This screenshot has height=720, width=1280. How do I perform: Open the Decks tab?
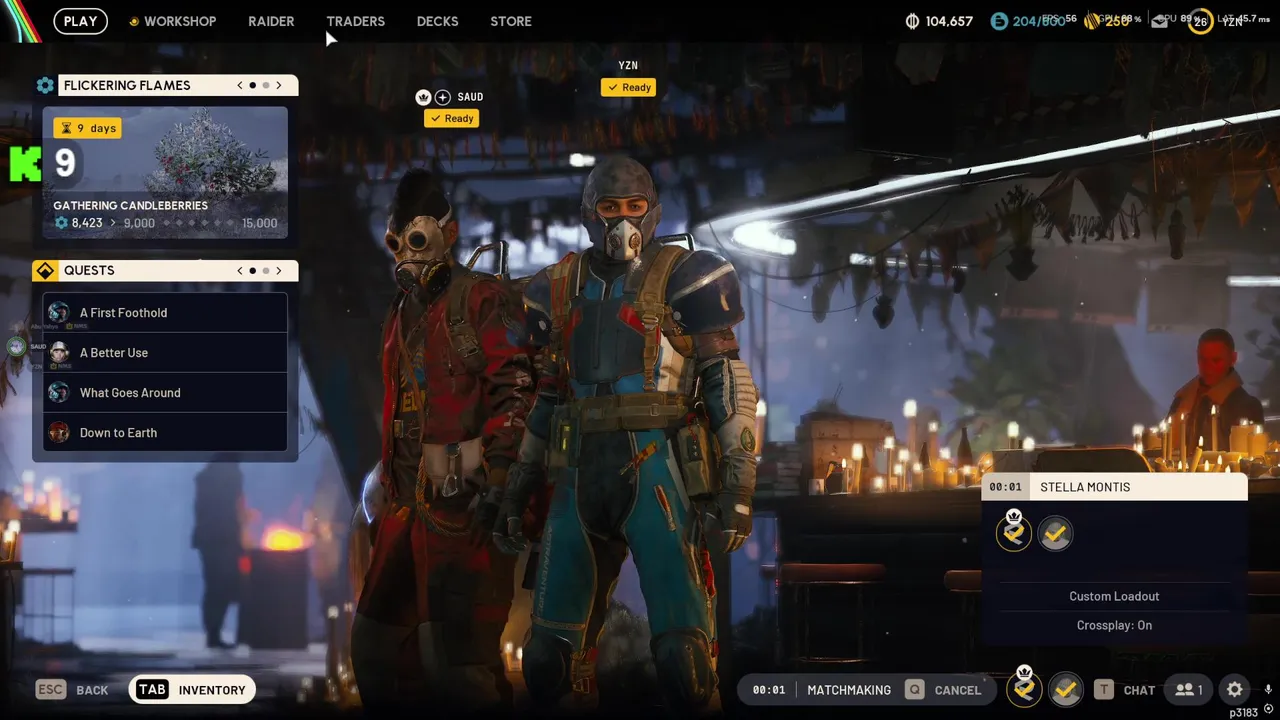coord(437,21)
